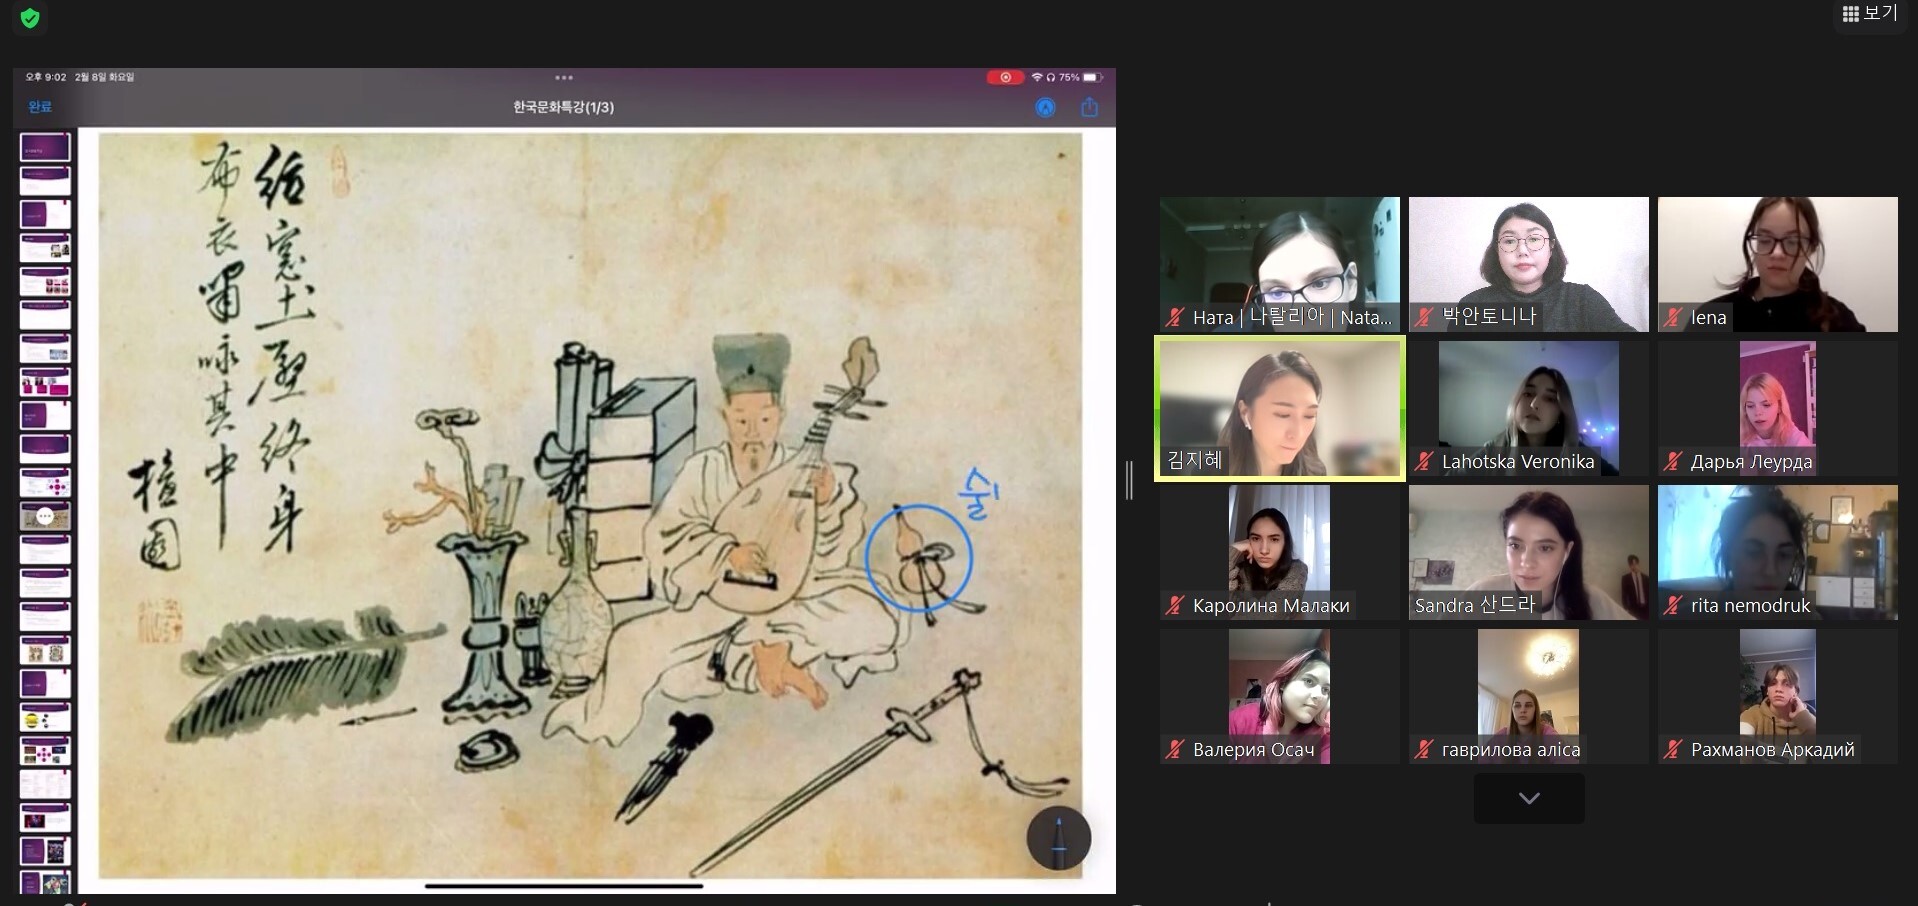Viewport: 1918px width, 906px height.
Task: Click the muted mic icon beside Валерия Осач
Action: 1175,750
